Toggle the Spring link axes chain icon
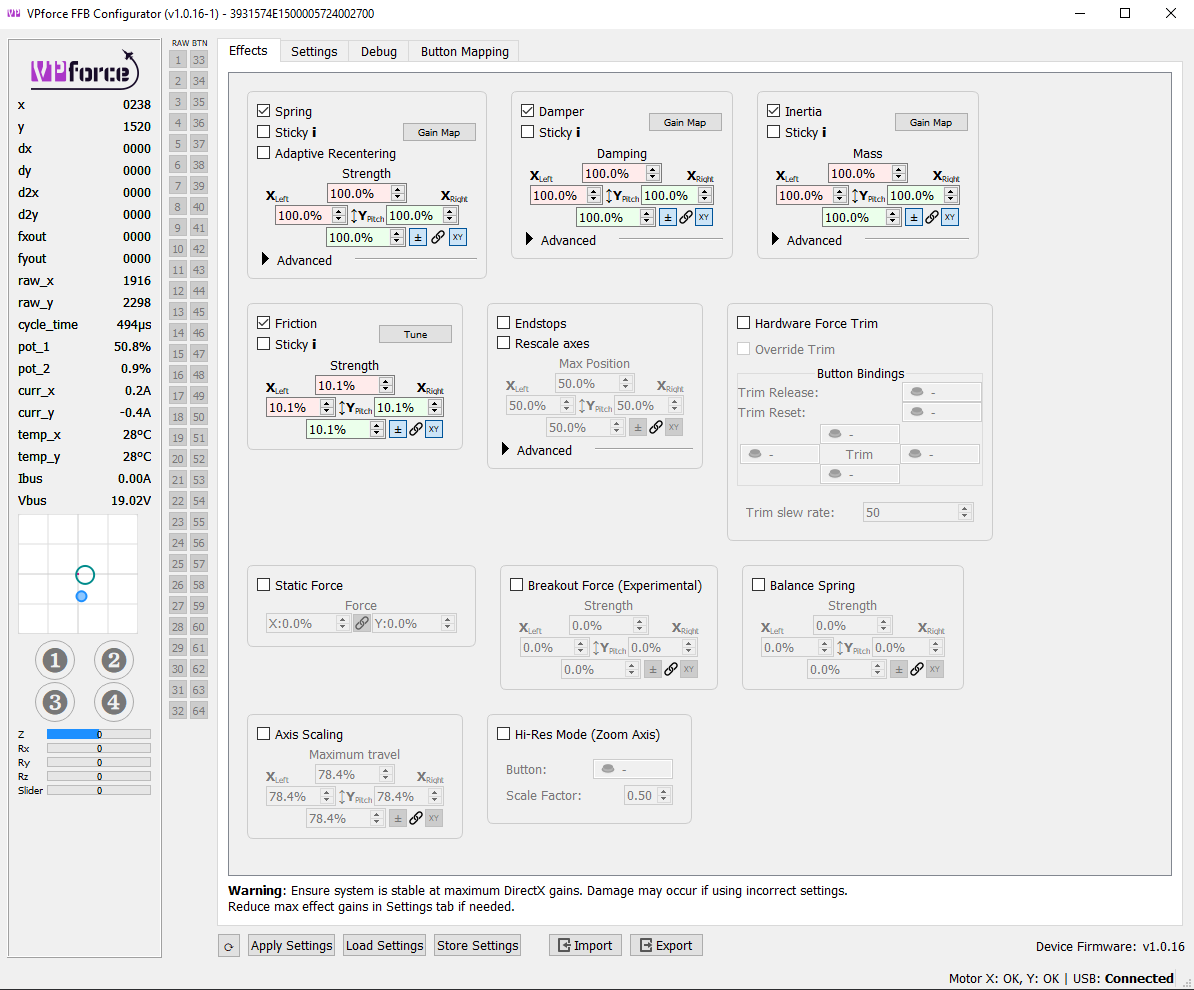 point(438,238)
